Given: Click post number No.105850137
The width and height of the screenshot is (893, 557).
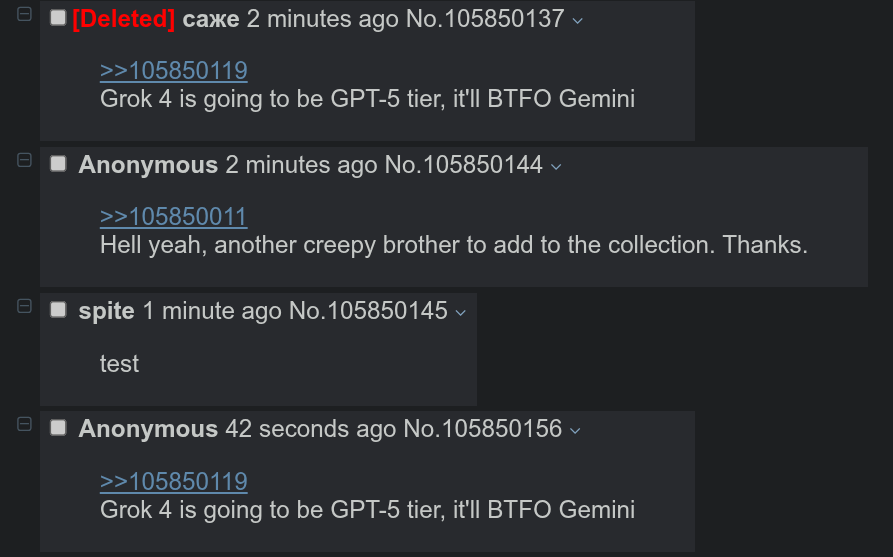Looking at the screenshot, I should tap(485, 18).
